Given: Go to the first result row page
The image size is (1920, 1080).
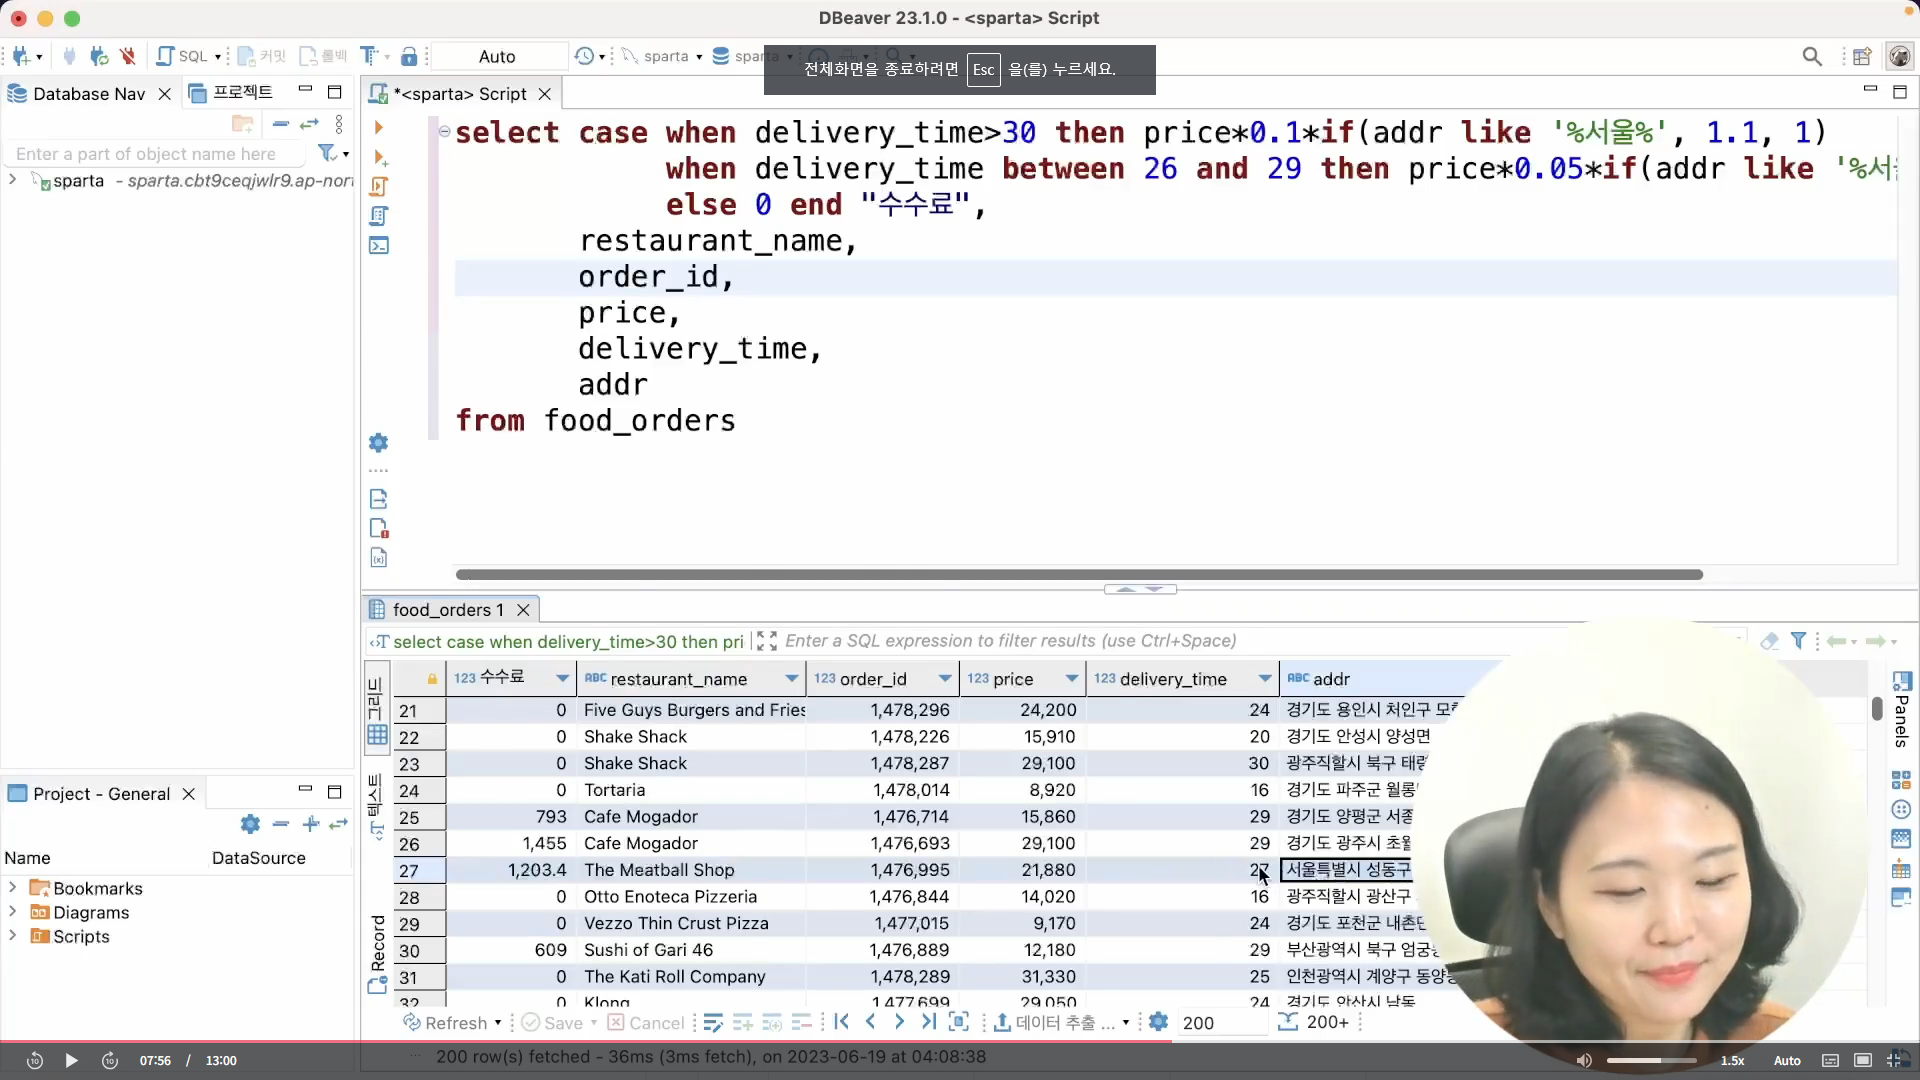Looking at the screenshot, I should click(x=842, y=1022).
